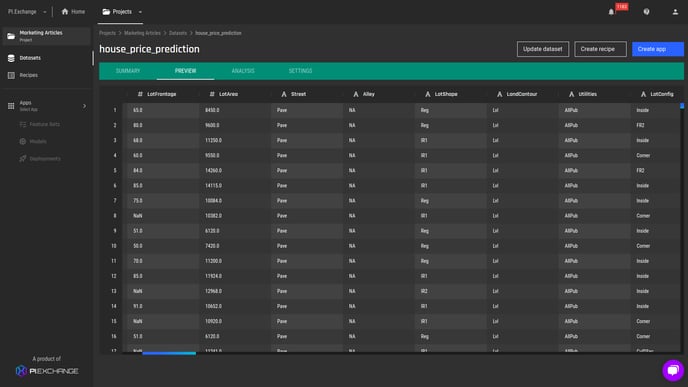Open the user account profile icon
688x387 pixels.
pyautogui.click(x=675, y=12)
